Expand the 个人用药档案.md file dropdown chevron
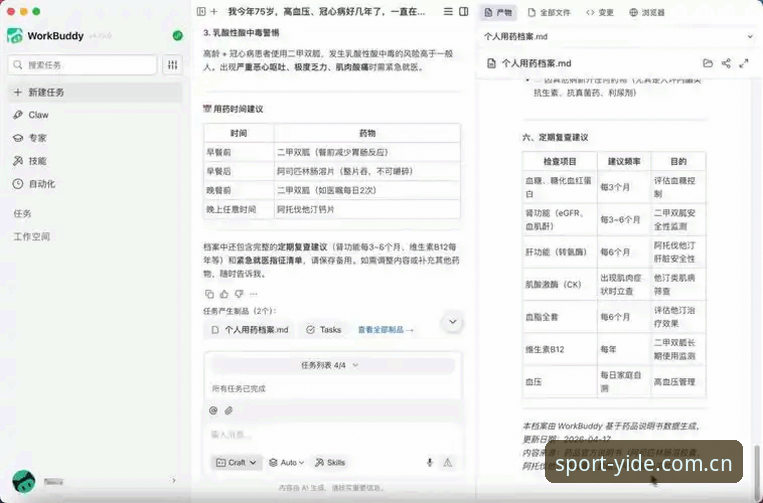The width and height of the screenshot is (763, 503). (750, 36)
